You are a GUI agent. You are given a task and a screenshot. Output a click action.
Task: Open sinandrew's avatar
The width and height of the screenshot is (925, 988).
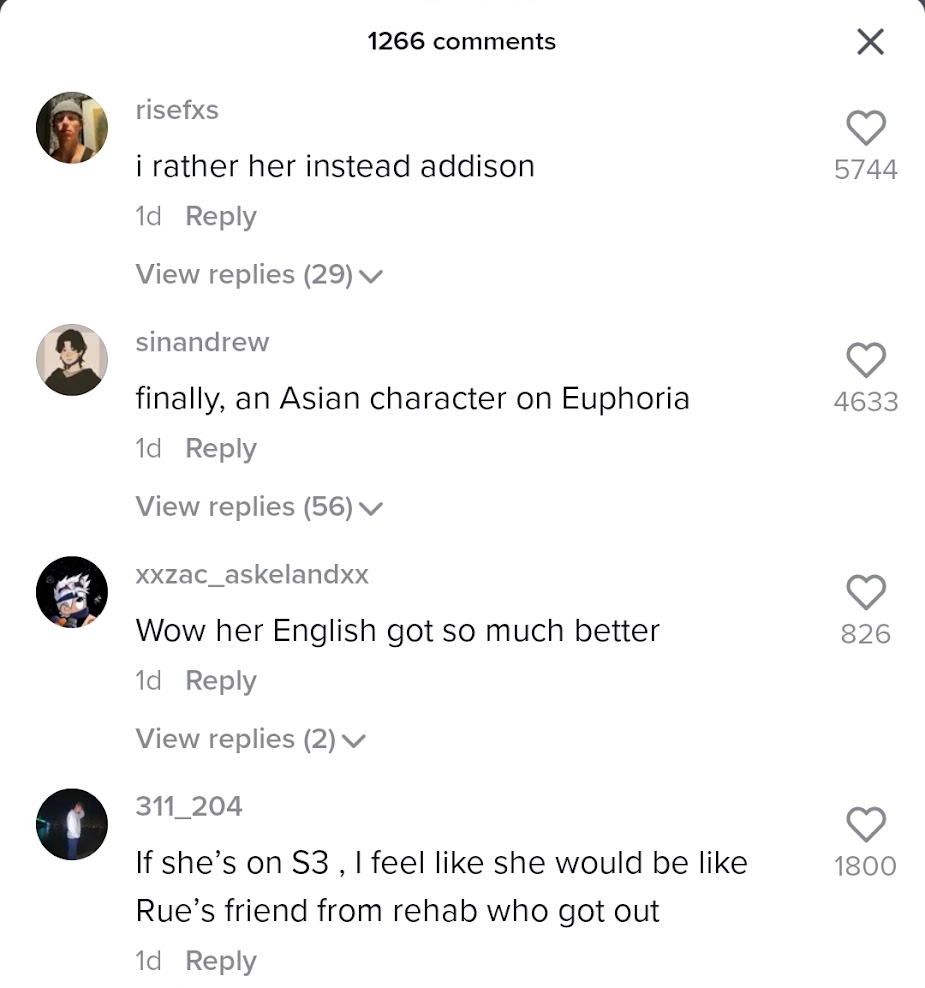(x=72, y=360)
